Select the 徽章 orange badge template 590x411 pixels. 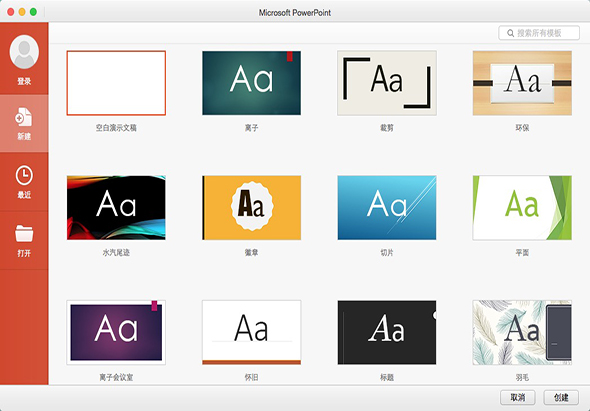coord(251,207)
